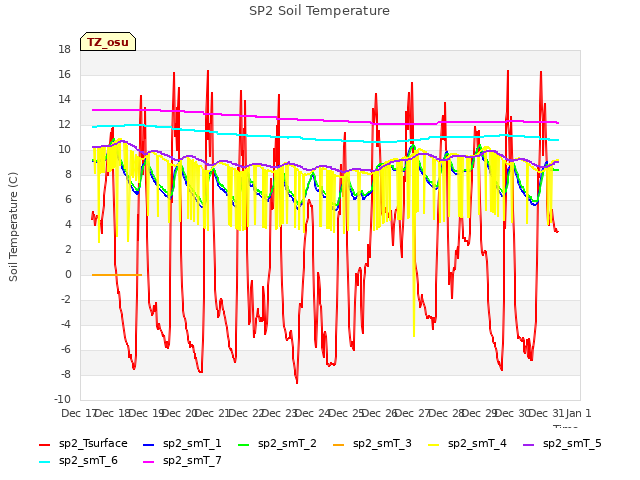Click the yellow sp2_smT_4 legend swatch
This screenshot has width=640, height=480.
click(x=433, y=444)
